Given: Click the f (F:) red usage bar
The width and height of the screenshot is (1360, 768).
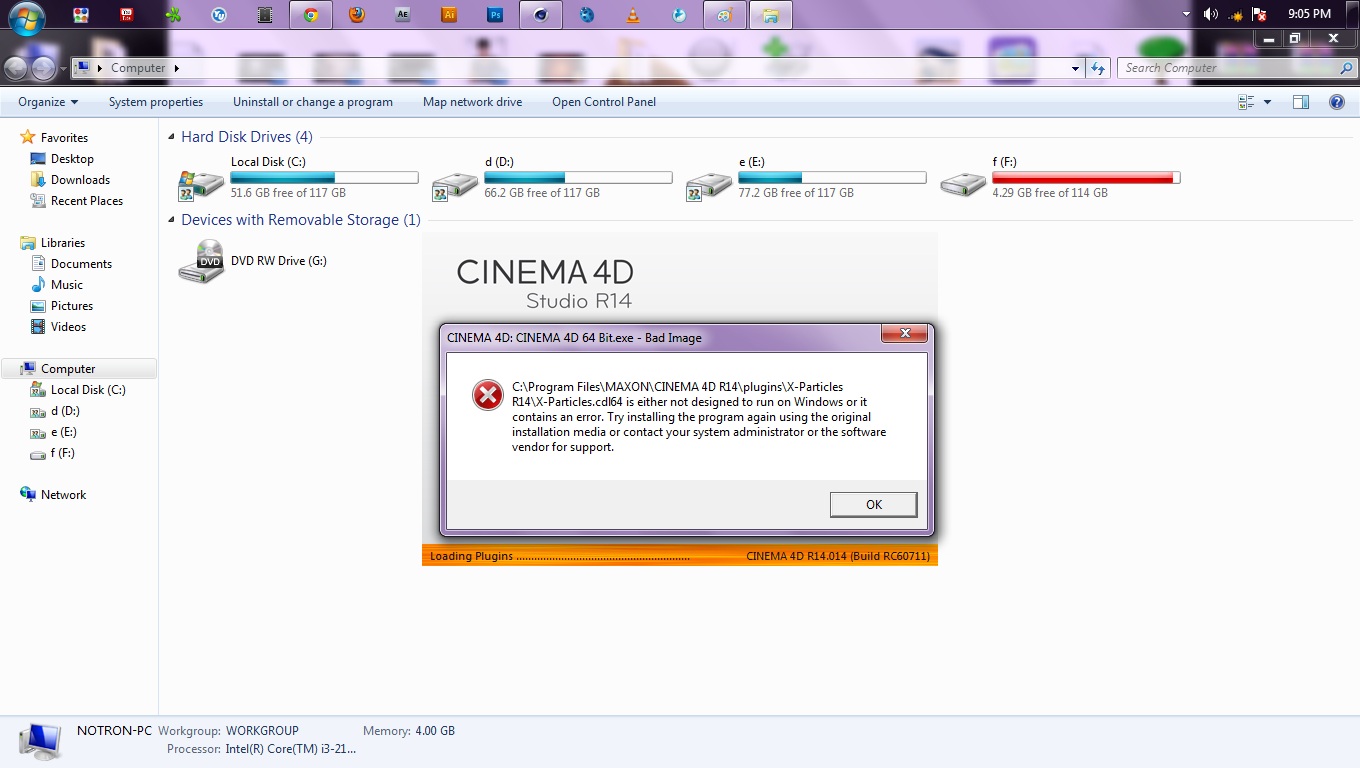Looking at the screenshot, I should (1086, 178).
